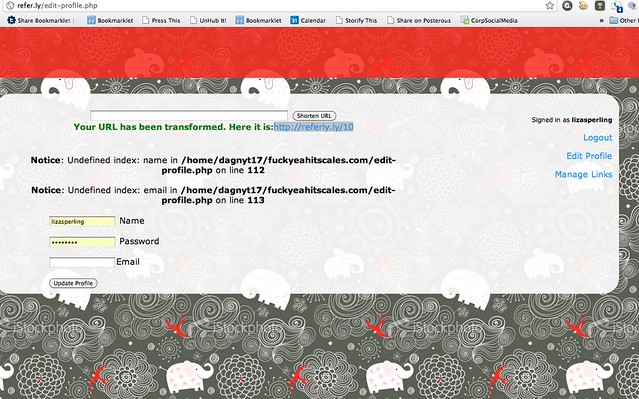Screen dimensions: 639x399
Task: Open the Other bookmarks folder
Action: 624,20
